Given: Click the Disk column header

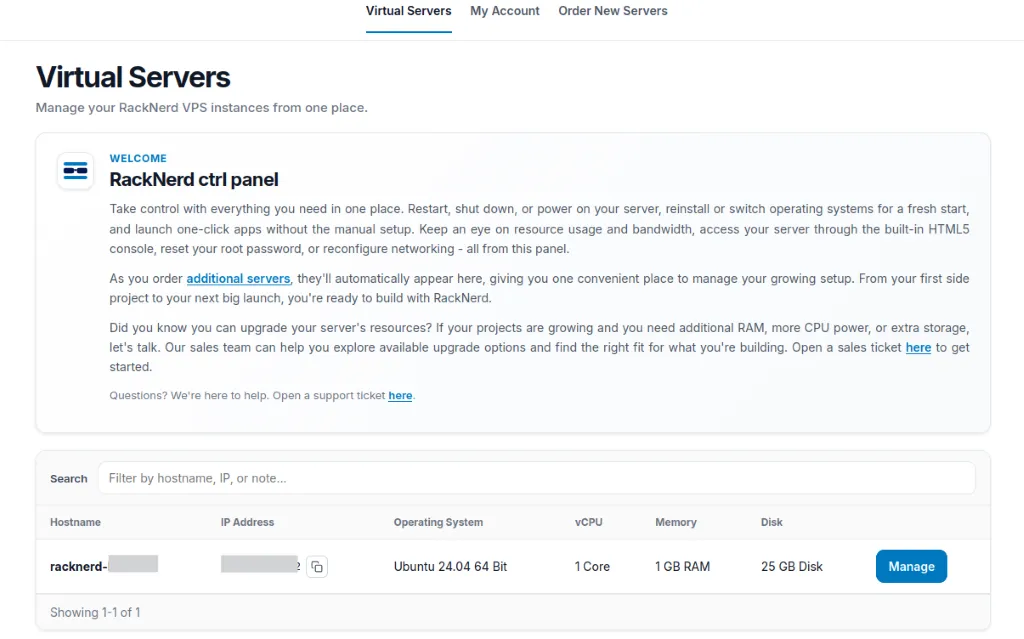Looking at the screenshot, I should [771, 522].
